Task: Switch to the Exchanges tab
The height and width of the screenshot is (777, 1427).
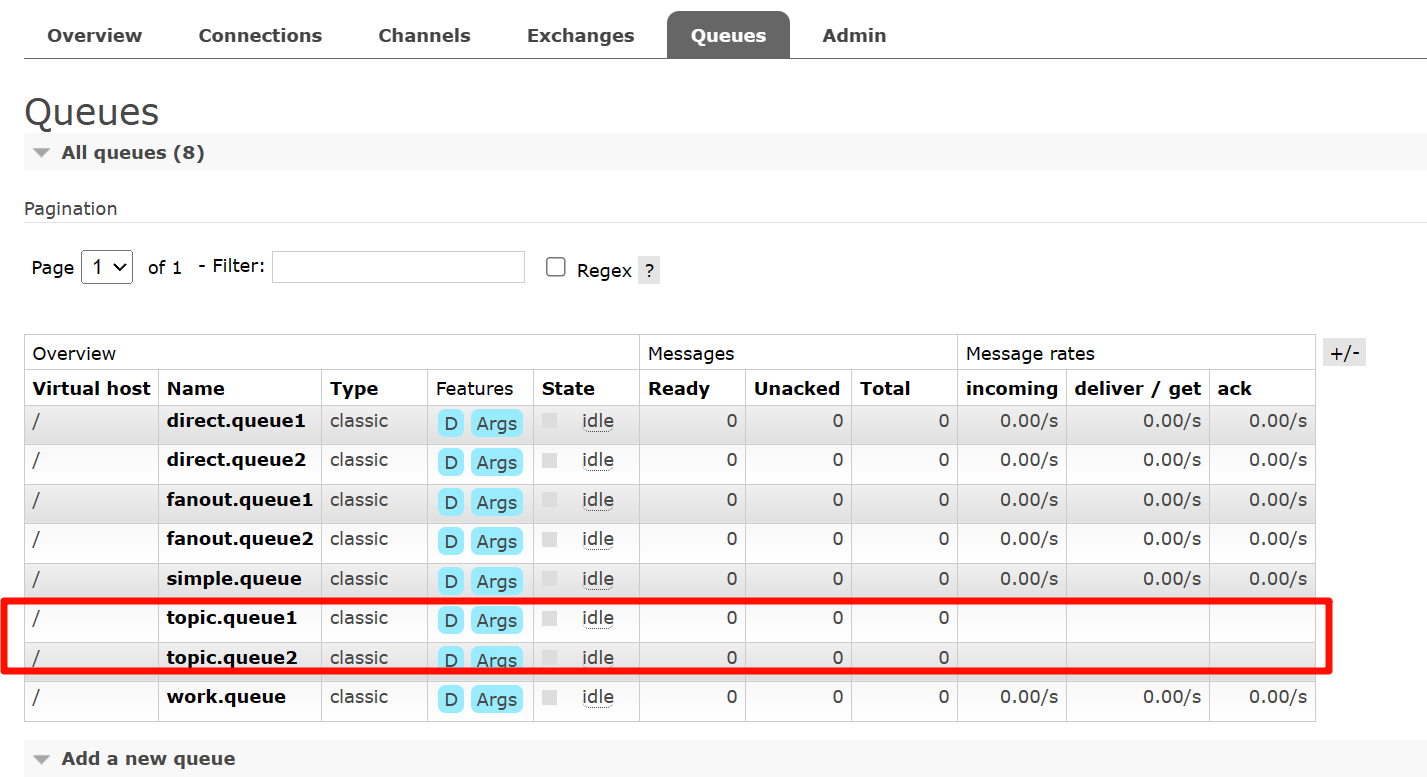Action: [580, 35]
